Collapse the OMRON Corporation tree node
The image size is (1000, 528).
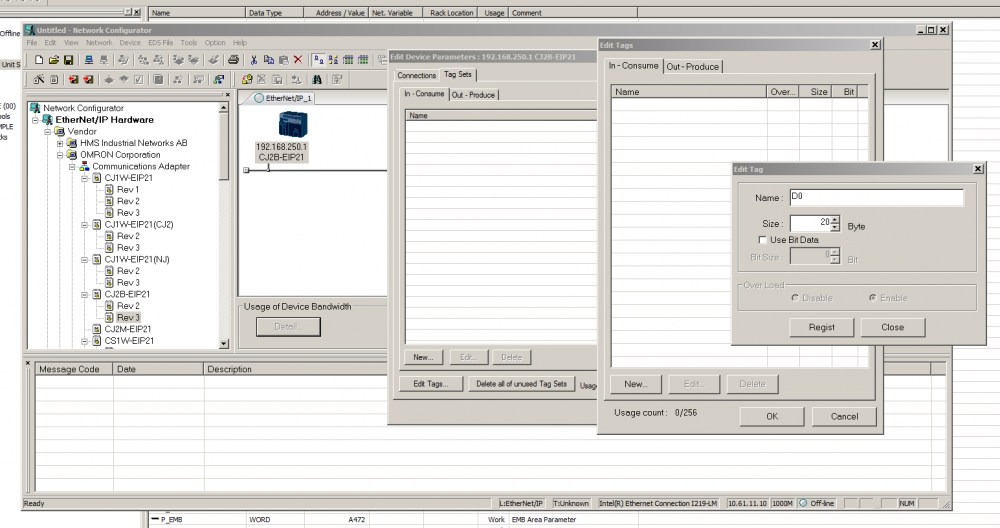coord(60,155)
